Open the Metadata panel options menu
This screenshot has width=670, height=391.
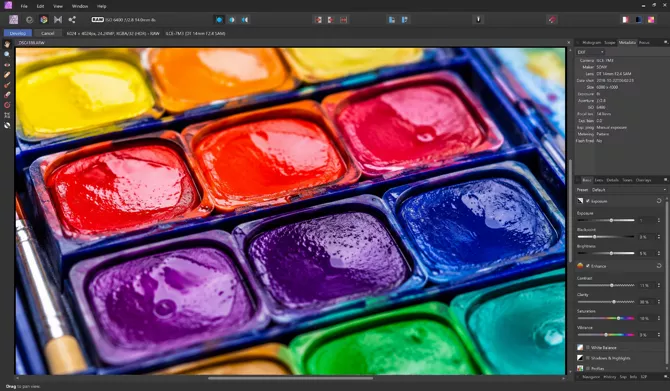pyautogui.click(x=665, y=42)
